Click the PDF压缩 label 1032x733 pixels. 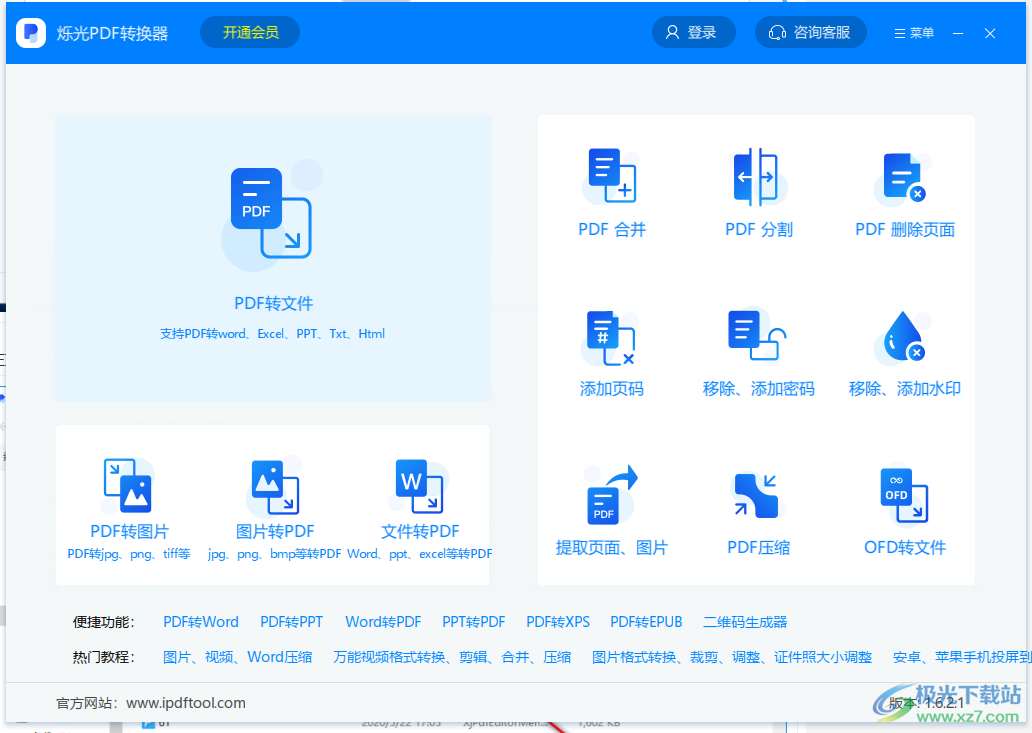tap(758, 547)
